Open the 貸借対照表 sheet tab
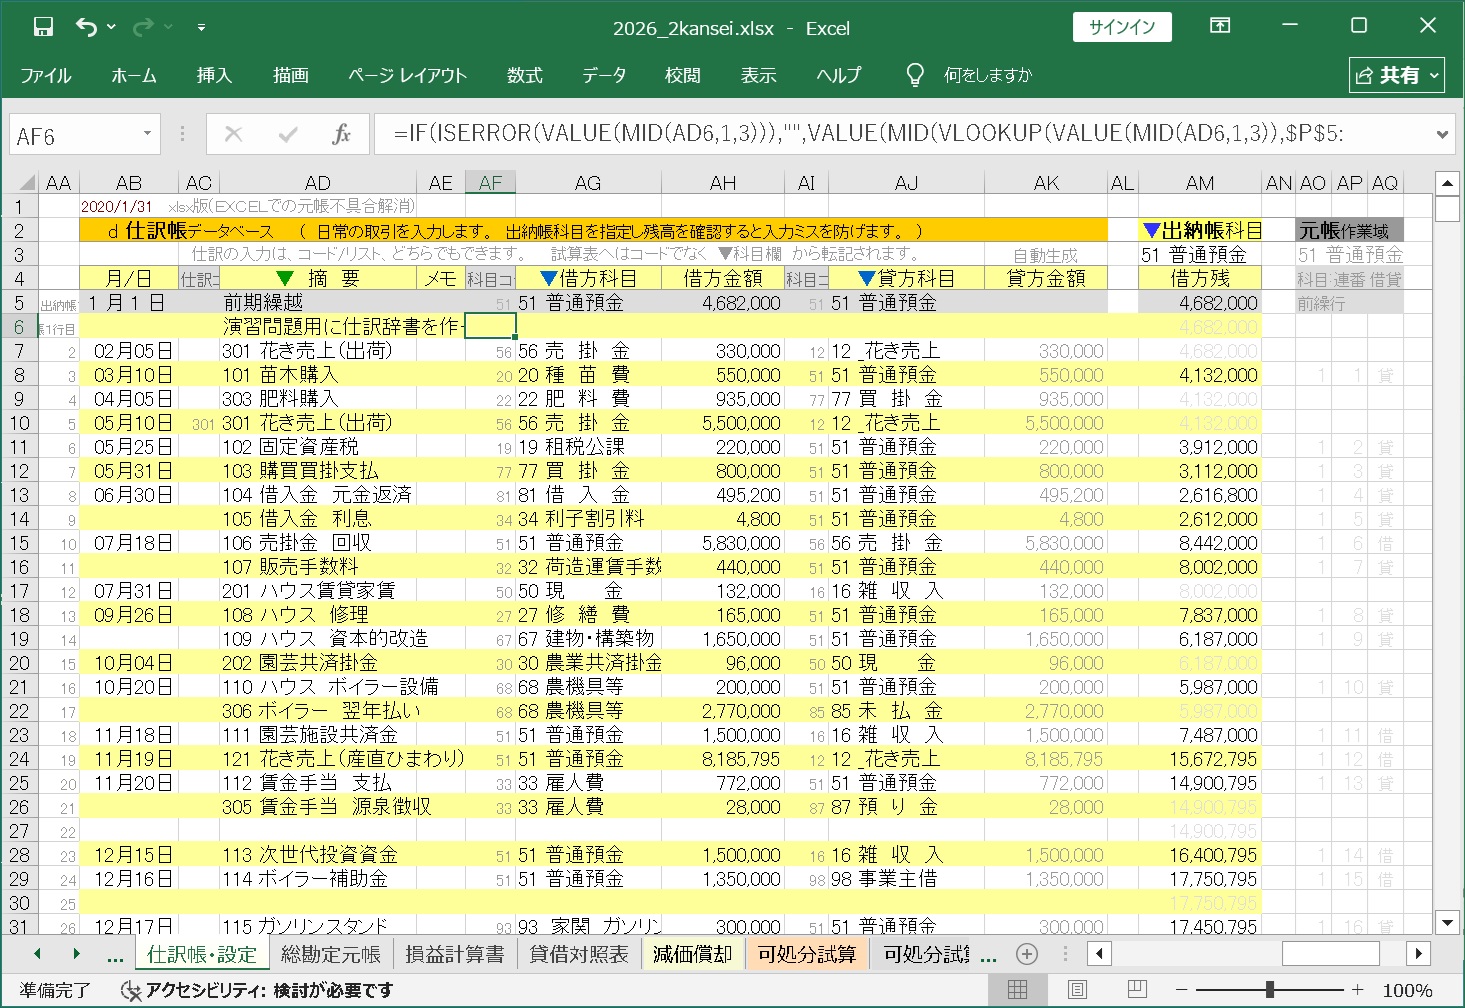The width and height of the screenshot is (1465, 1008). pyautogui.click(x=578, y=954)
